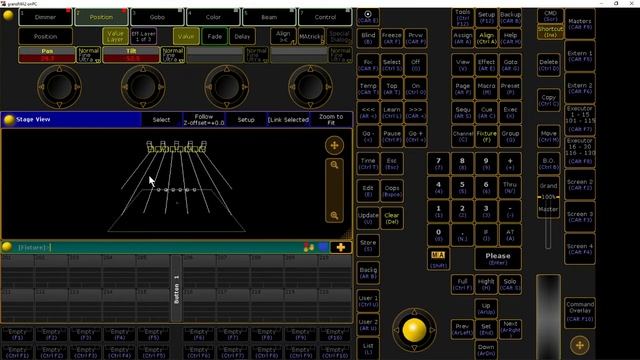The image size is (640, 360).
Task: Click the <<< key
Action: tap(368, 112)
